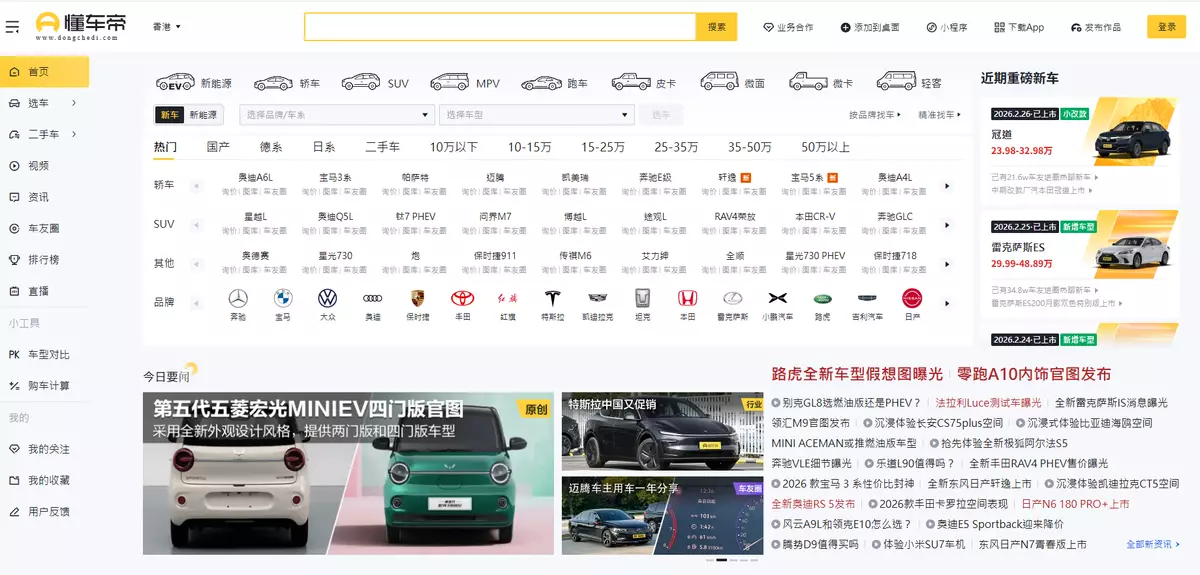This screenshot has height=575, width=1200.
Task: Click the top search input field
Action: [x=500, y=27]
